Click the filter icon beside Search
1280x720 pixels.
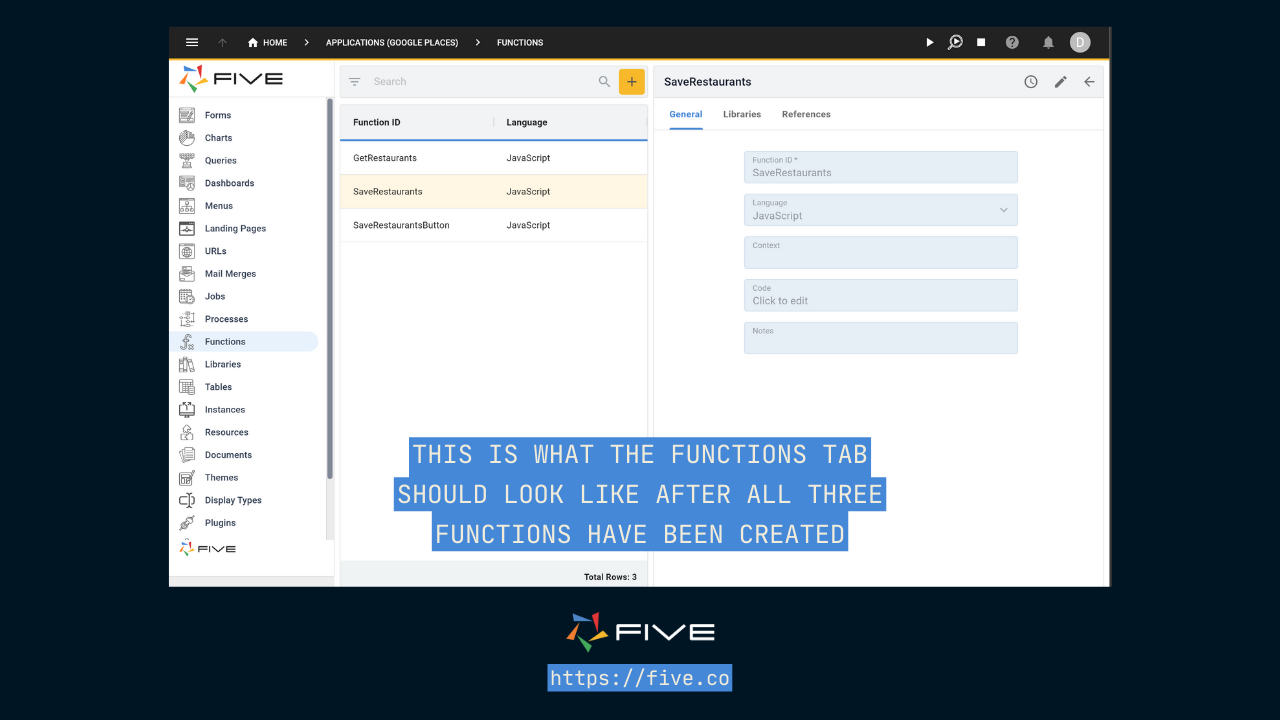[354, 82]
